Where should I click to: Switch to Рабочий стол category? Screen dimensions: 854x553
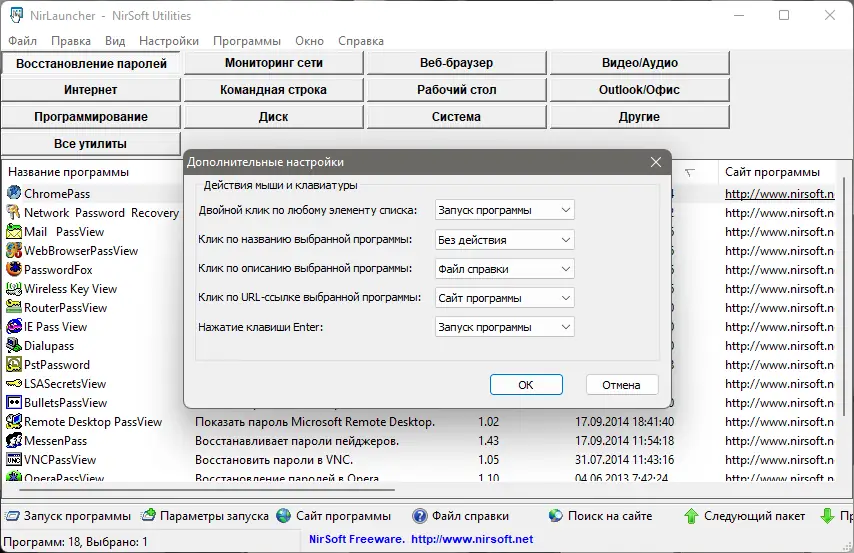[456, 90]
